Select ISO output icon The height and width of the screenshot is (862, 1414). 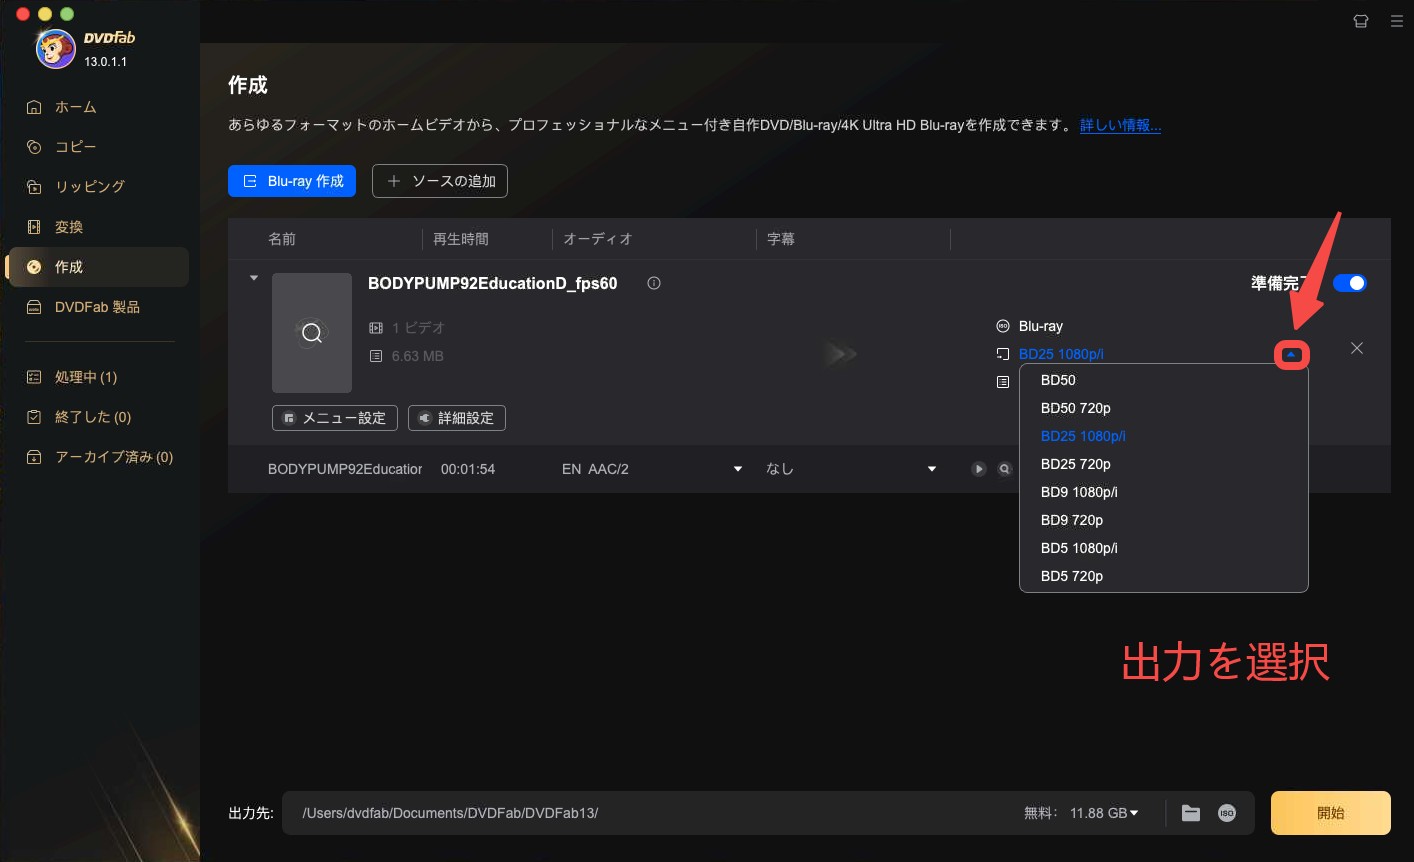click(1227, 813)
